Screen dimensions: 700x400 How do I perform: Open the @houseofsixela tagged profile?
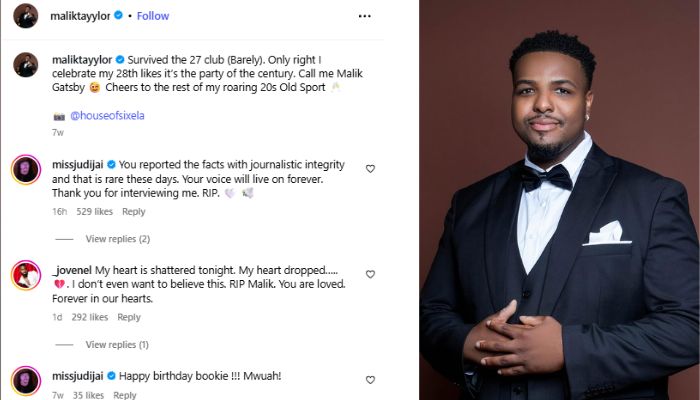tap(107, 116)
